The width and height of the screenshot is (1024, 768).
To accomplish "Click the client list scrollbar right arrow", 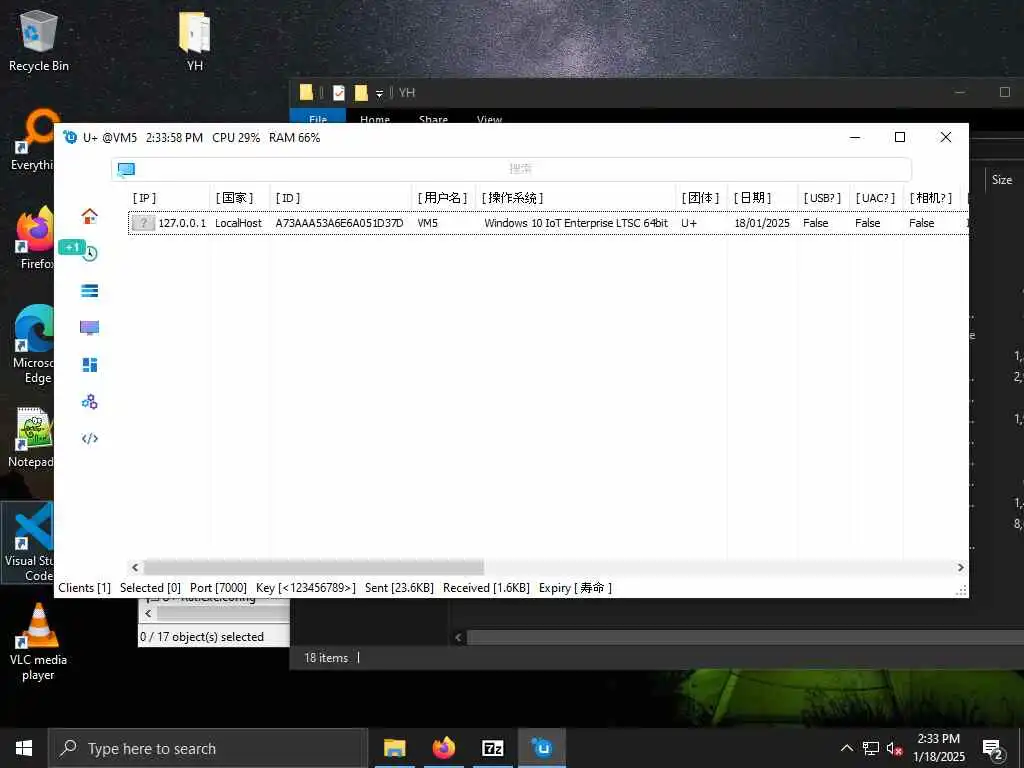I will point(960,568).
